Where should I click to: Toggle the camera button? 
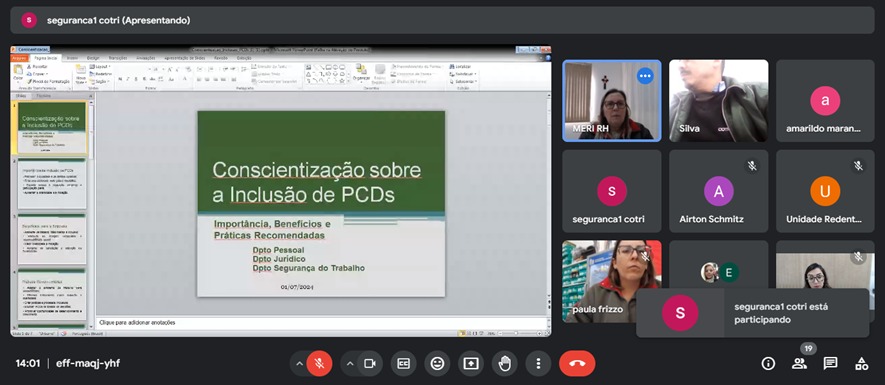(x=370, y=364)
